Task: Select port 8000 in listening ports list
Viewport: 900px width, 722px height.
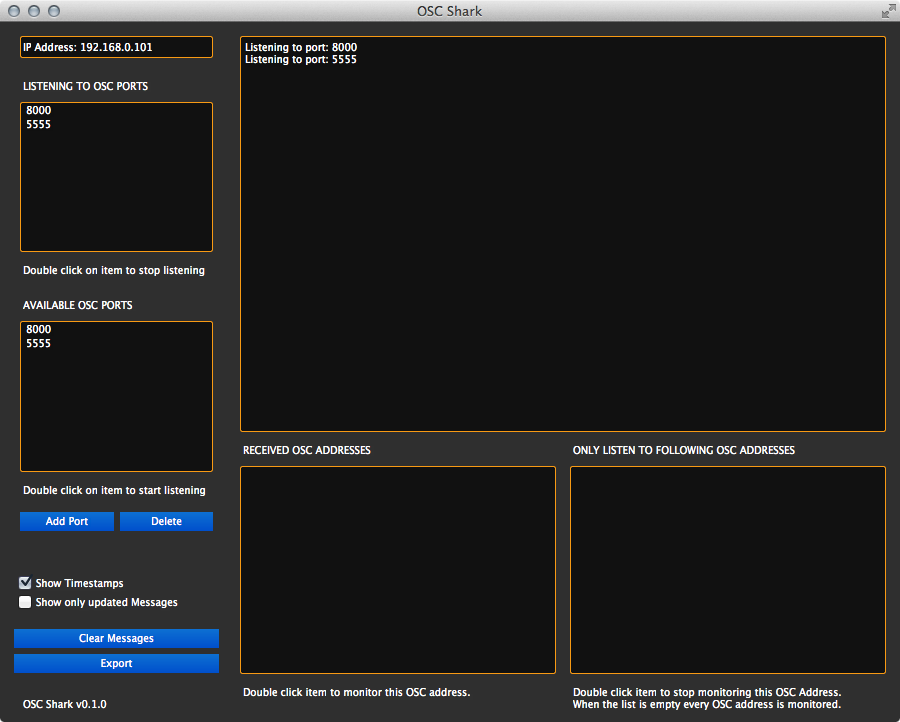Action: point(38,110)
